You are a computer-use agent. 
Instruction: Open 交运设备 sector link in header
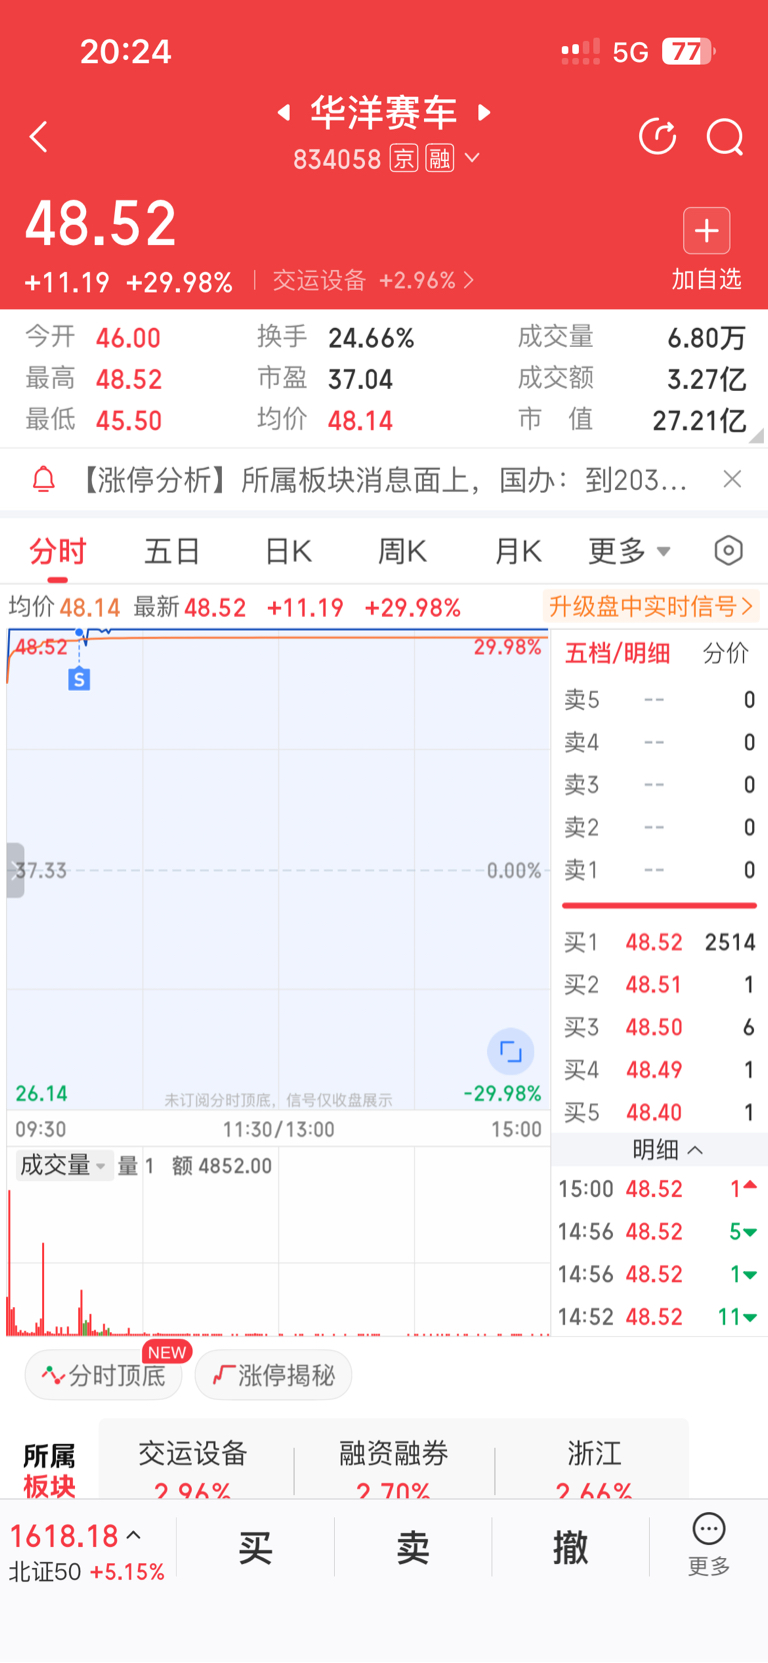pyautogui.click(x=373, y=280)
